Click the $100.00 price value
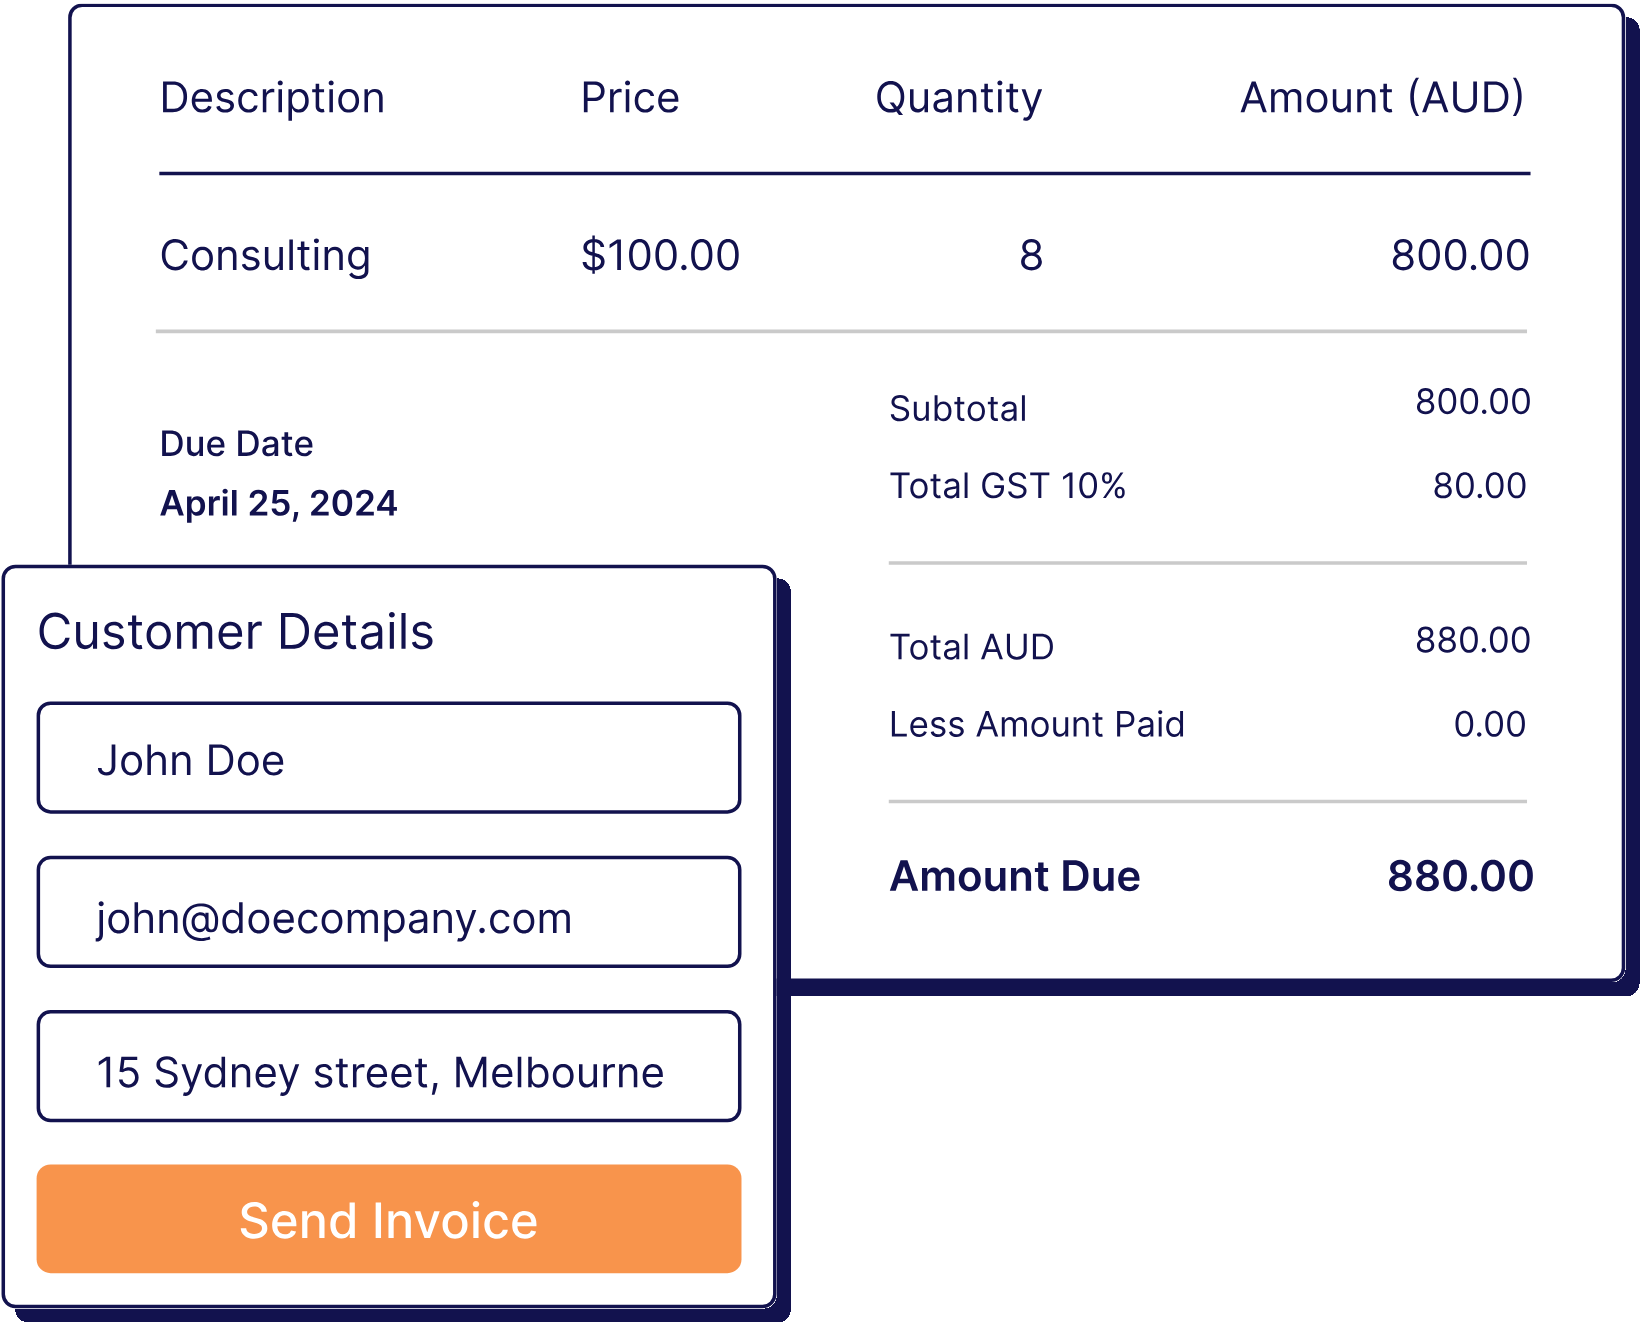The height and width of the screenshot is (1322, 1641). tap(660, 255)
